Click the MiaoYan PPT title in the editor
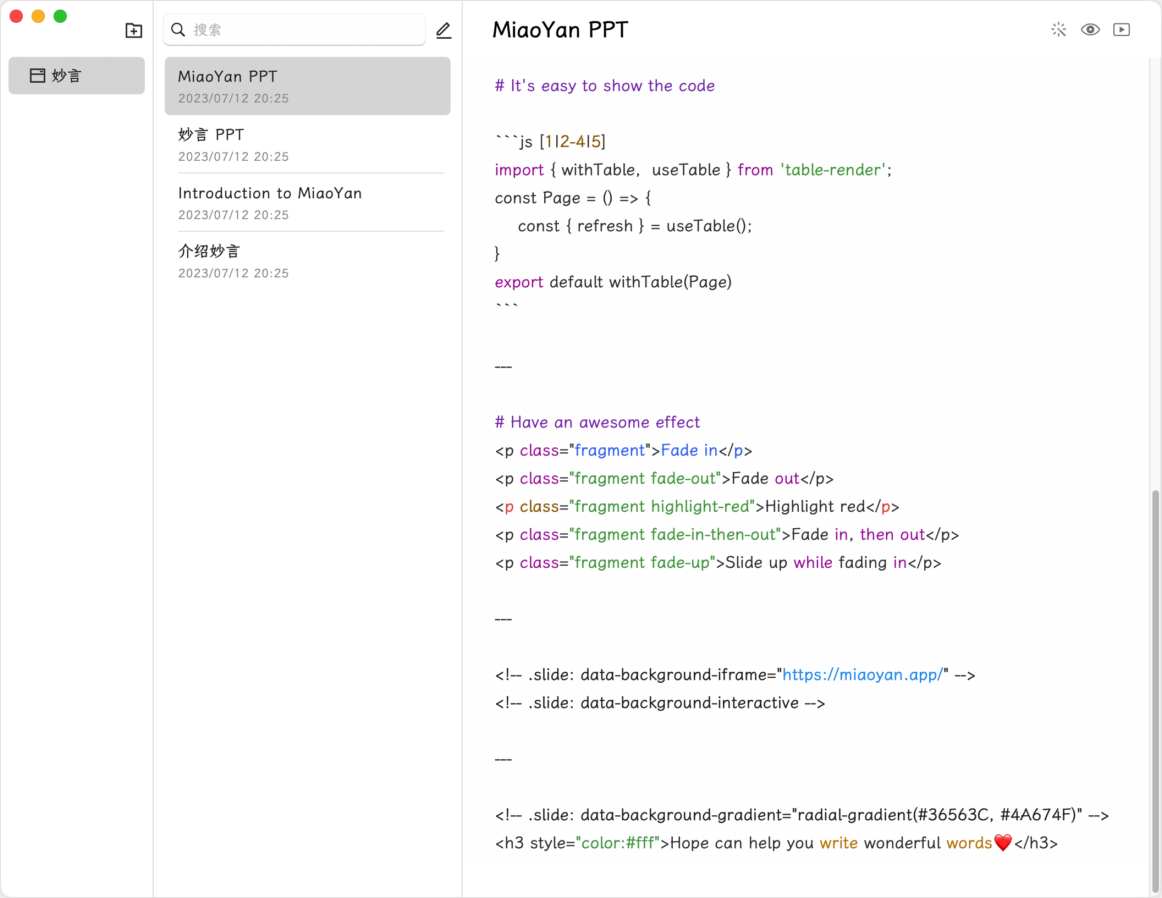 click(x=560, y=30)
